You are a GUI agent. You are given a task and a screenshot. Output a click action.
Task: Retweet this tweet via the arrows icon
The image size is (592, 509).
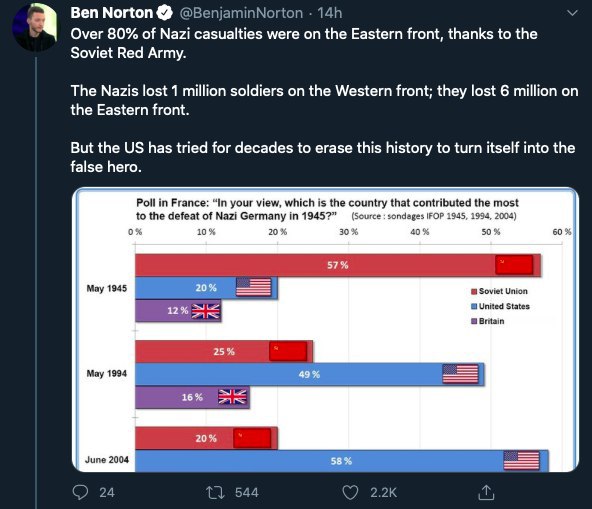(215, 492)
